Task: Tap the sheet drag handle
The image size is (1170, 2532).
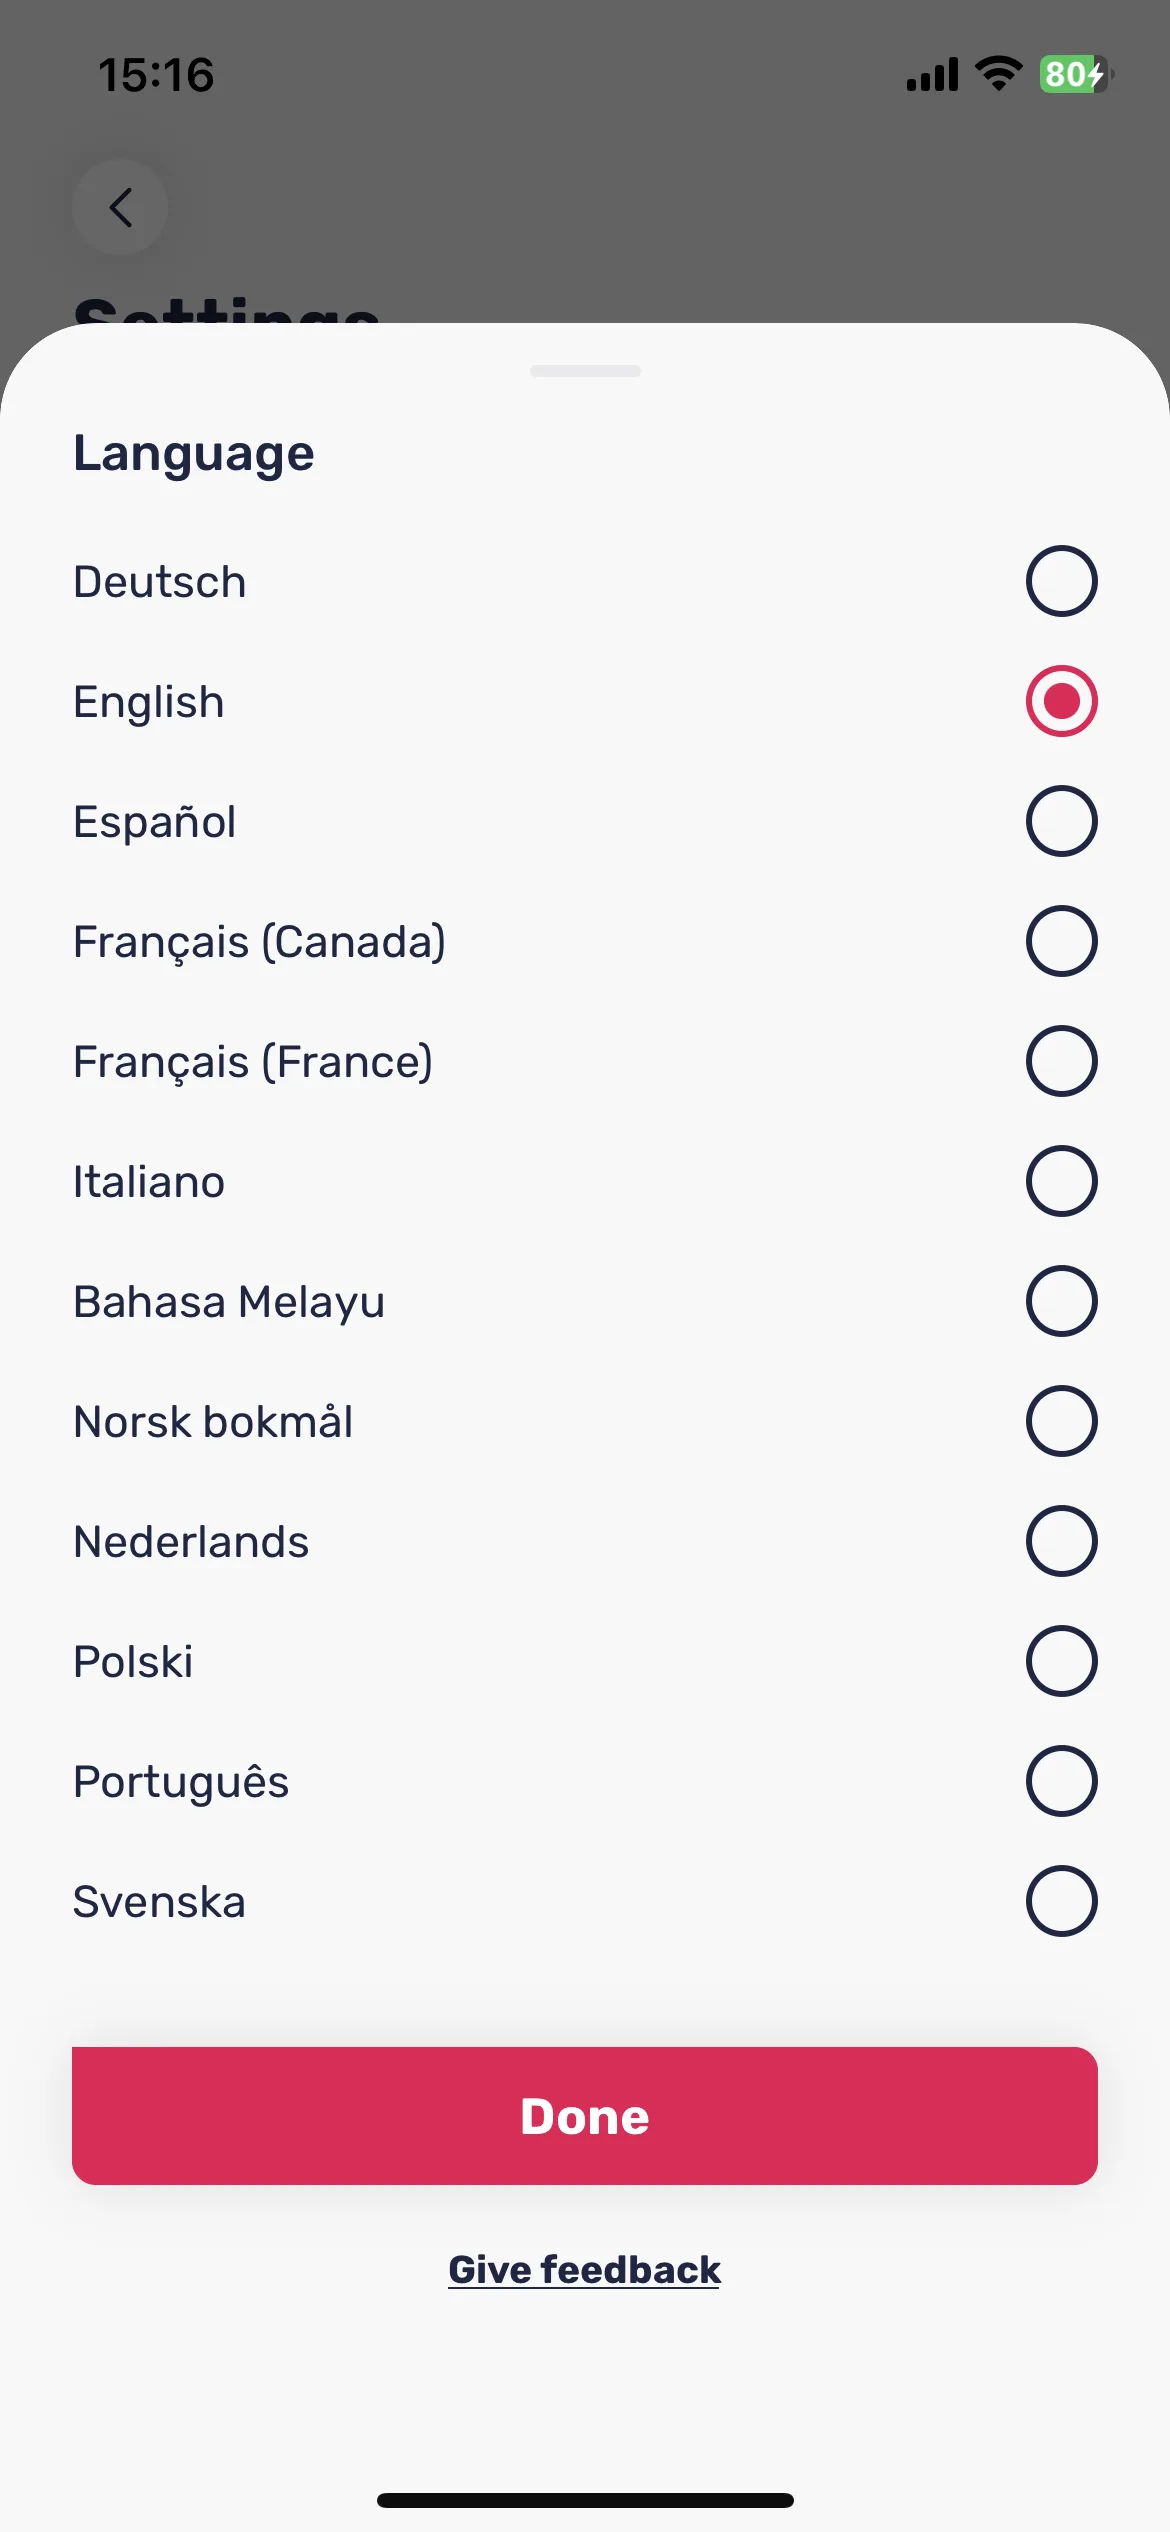Action: pyautogui.click(x=585, y=371)
